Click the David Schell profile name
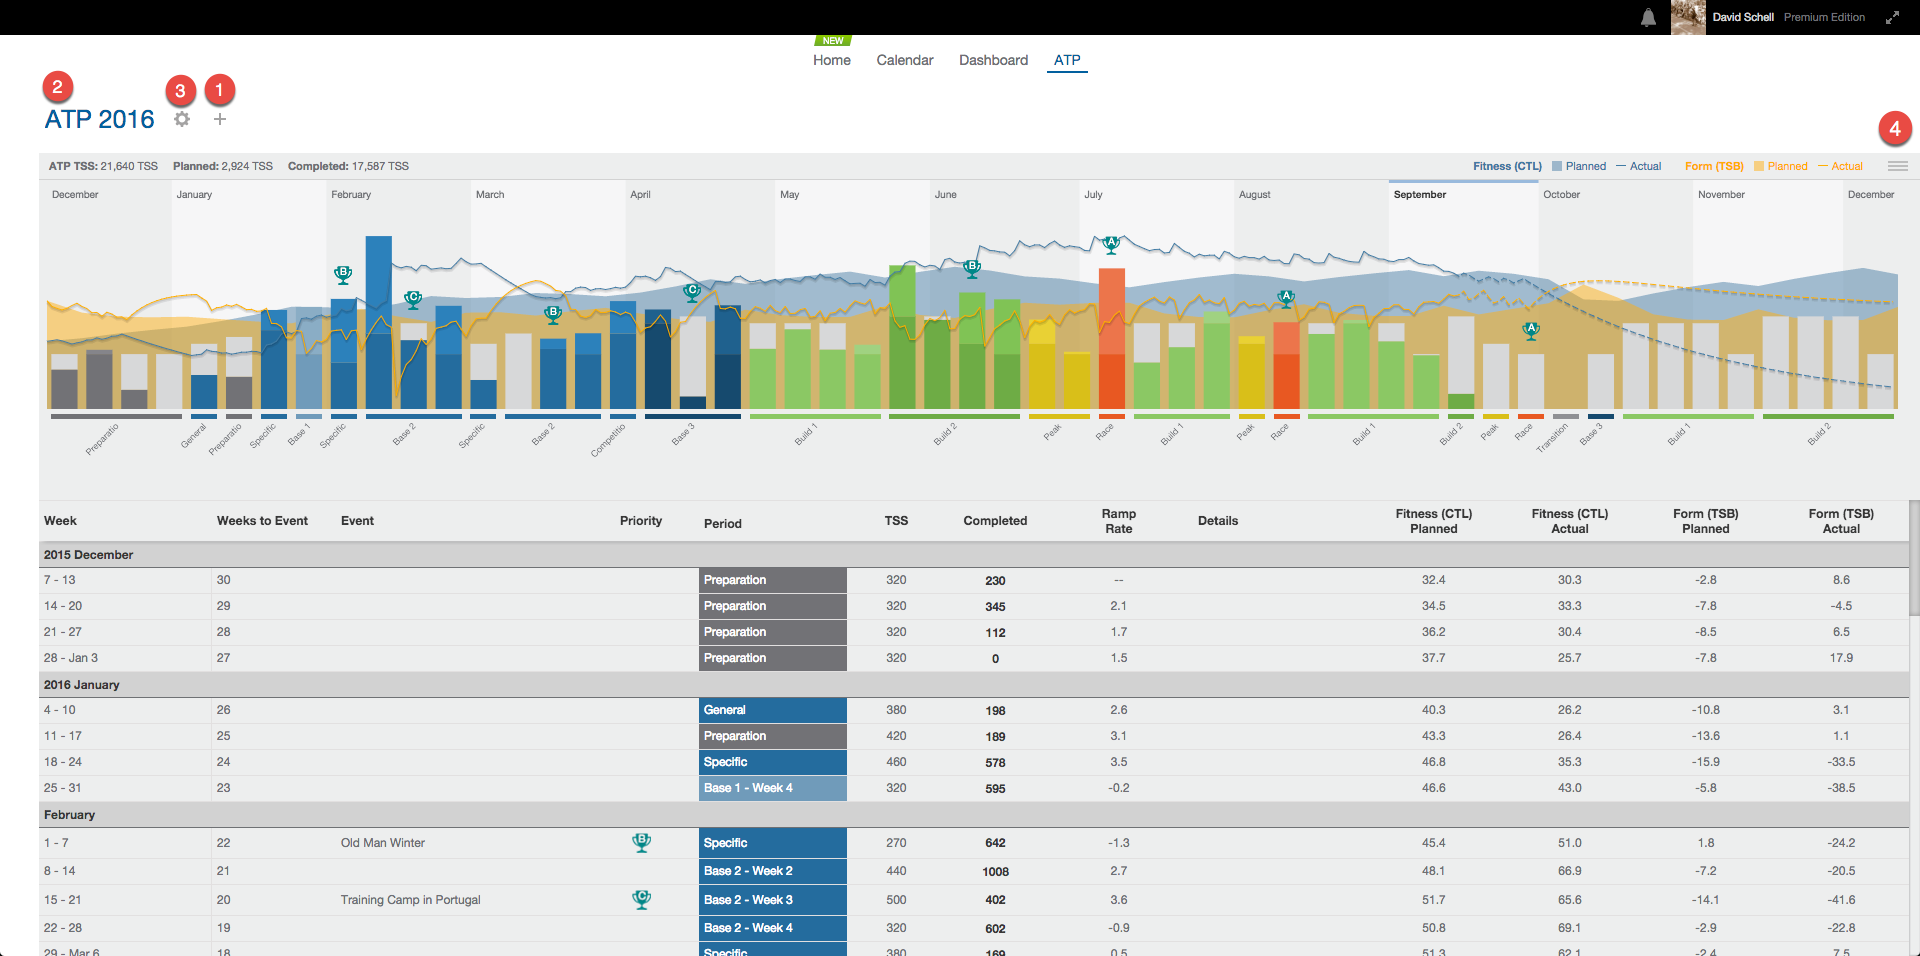1920x956 pixels. point(1741,17)
